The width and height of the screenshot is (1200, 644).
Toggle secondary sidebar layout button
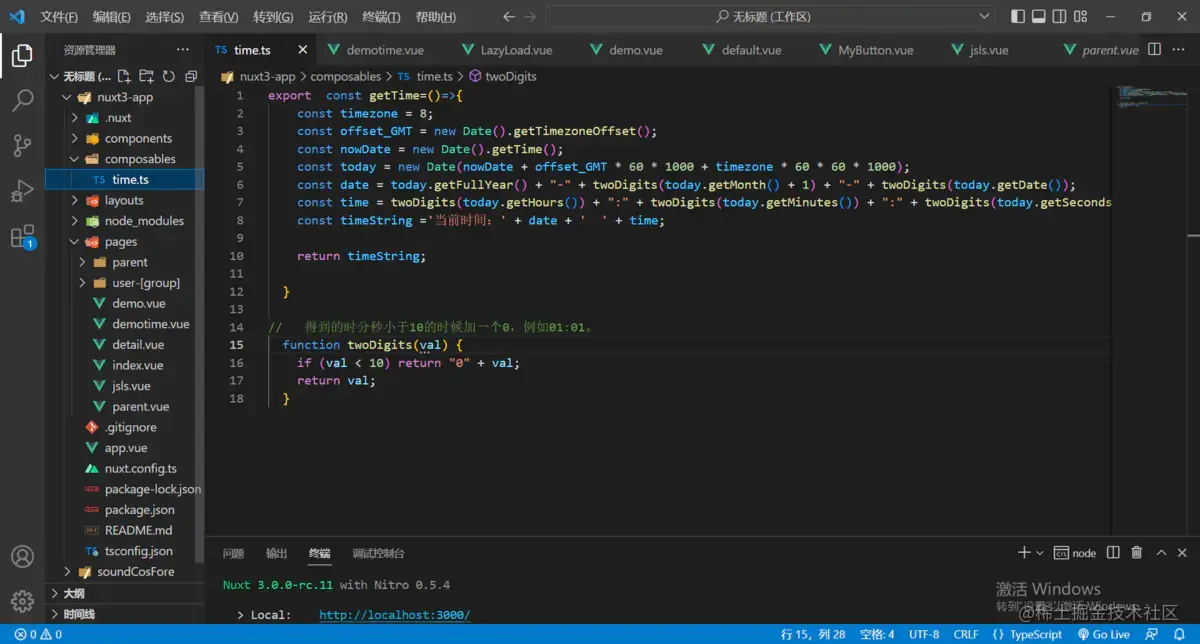(x=1060, y=17)
